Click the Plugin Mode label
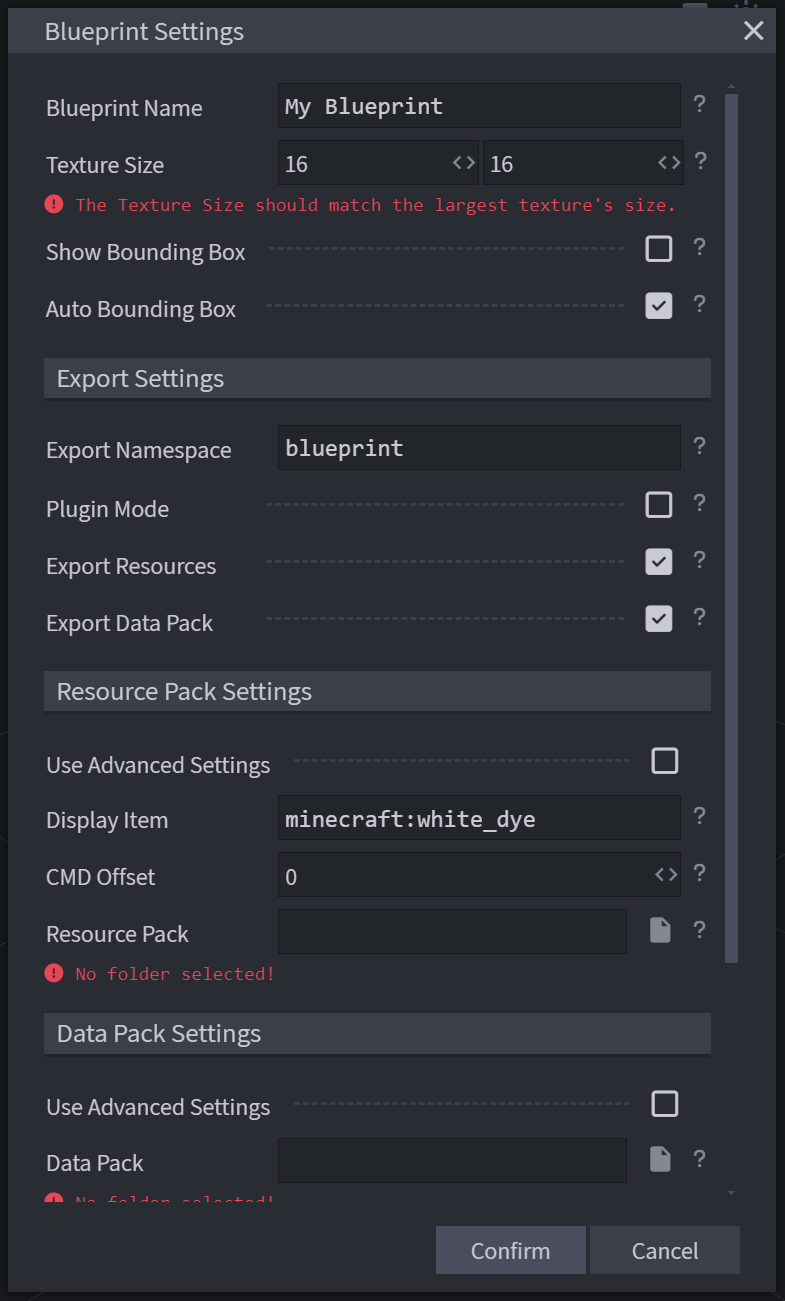 point(107,509)
